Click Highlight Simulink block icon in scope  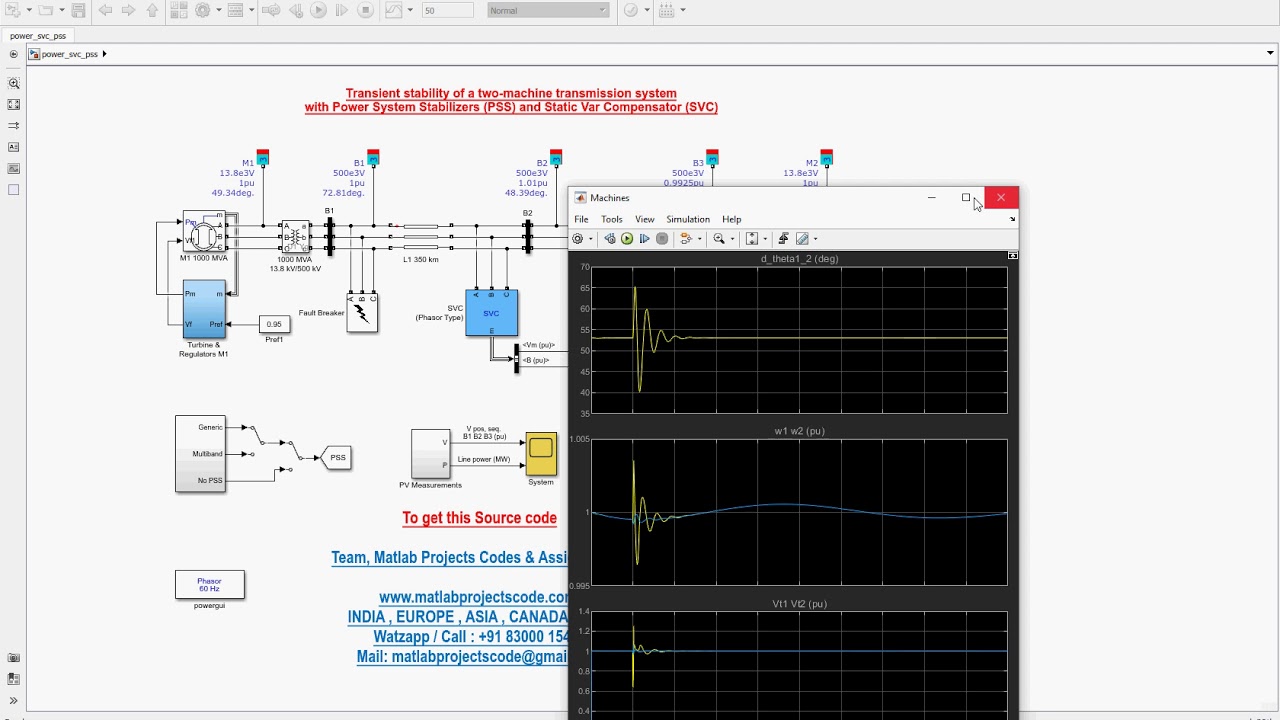point(686,238)
